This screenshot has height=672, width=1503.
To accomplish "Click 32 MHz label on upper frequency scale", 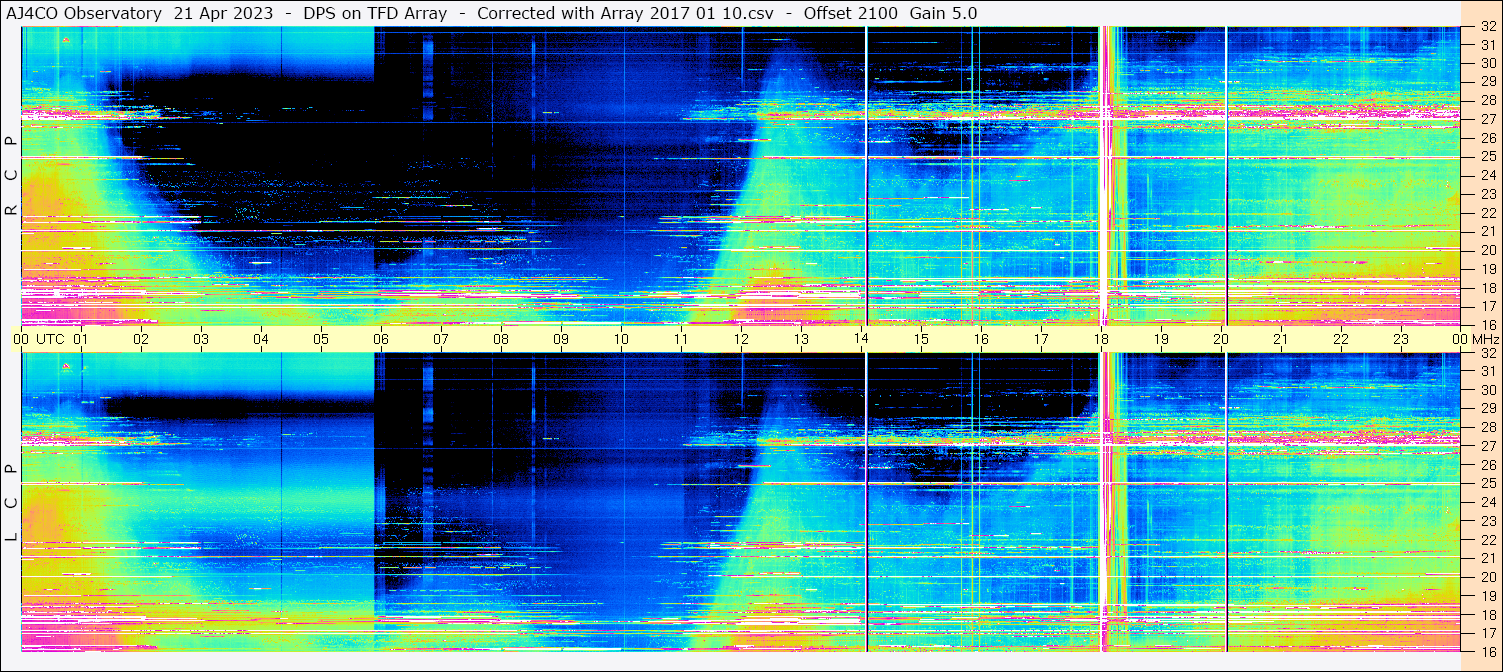I will click(1487, 27).
